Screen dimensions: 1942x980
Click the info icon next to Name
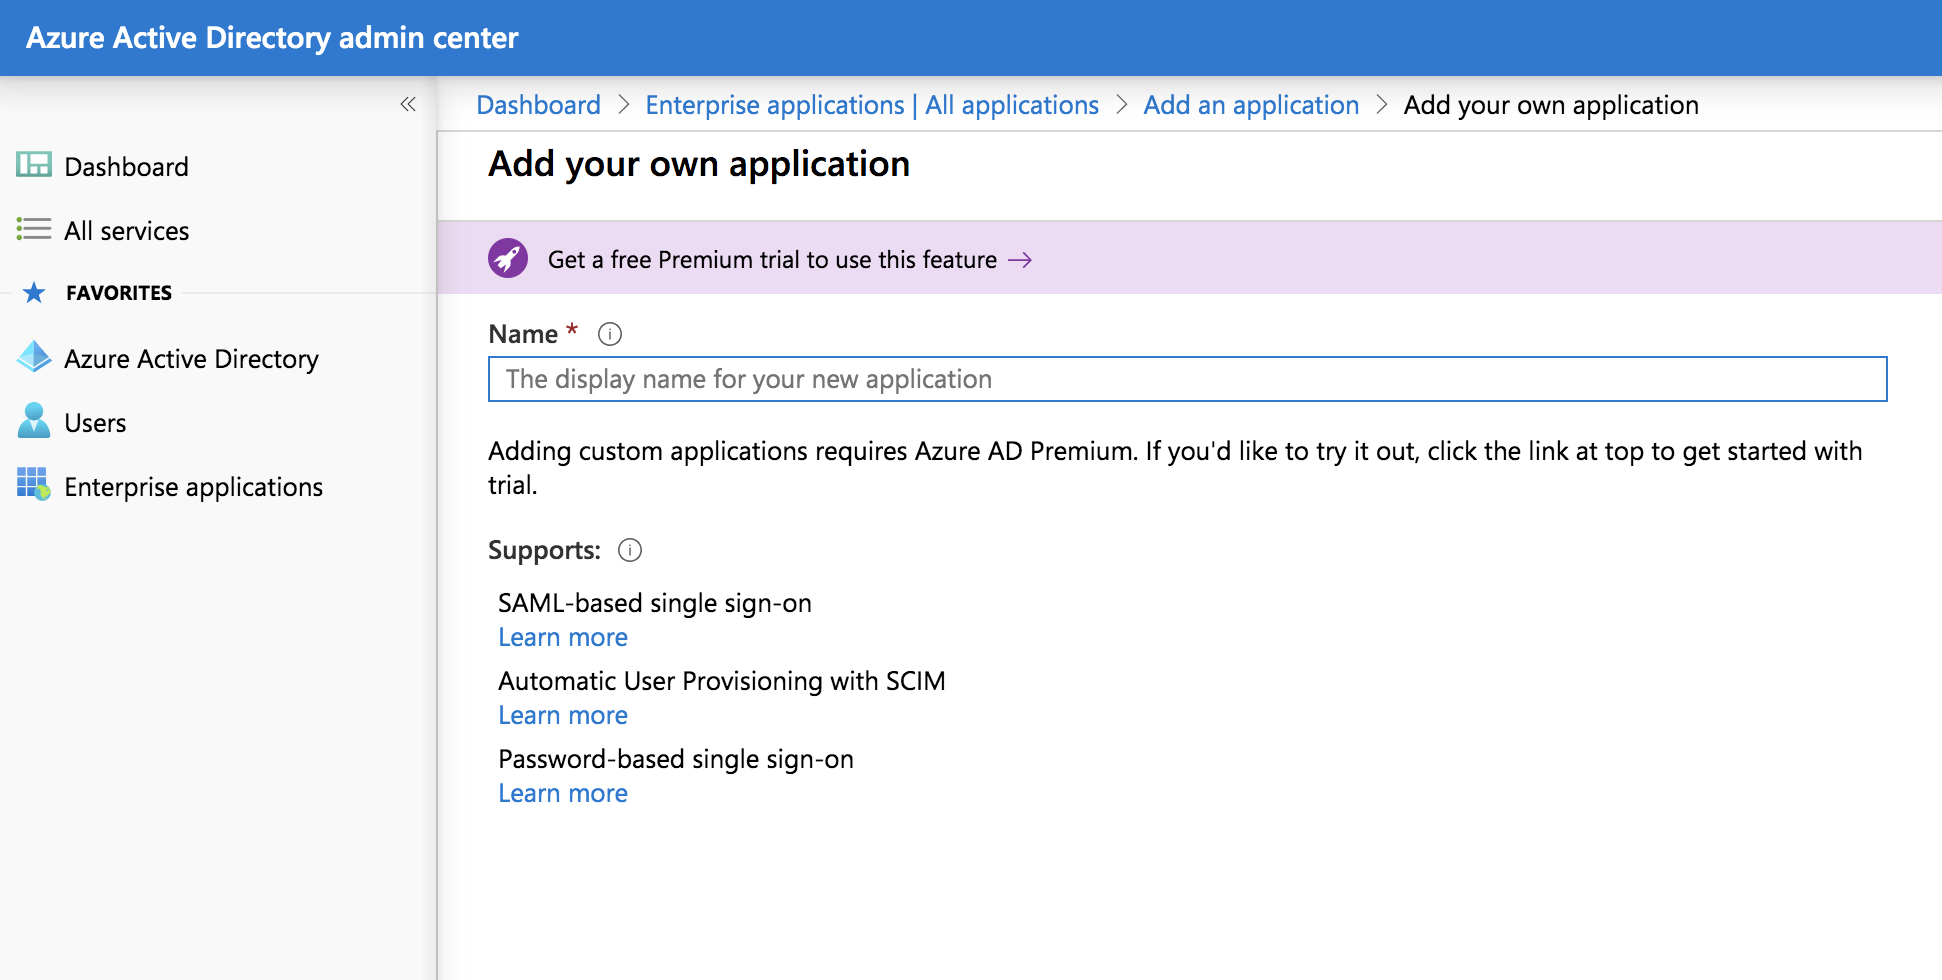(x=610, y=334)
